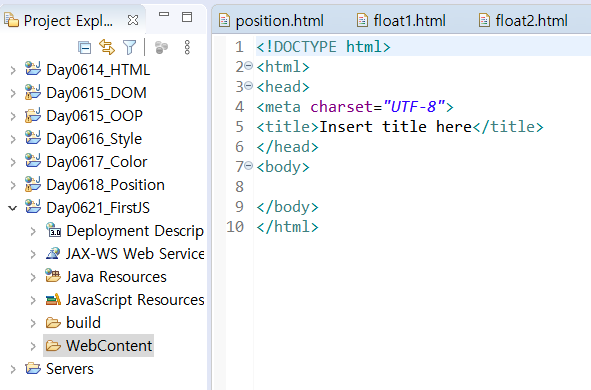Click the closing </body> tag

coord(288,207)
